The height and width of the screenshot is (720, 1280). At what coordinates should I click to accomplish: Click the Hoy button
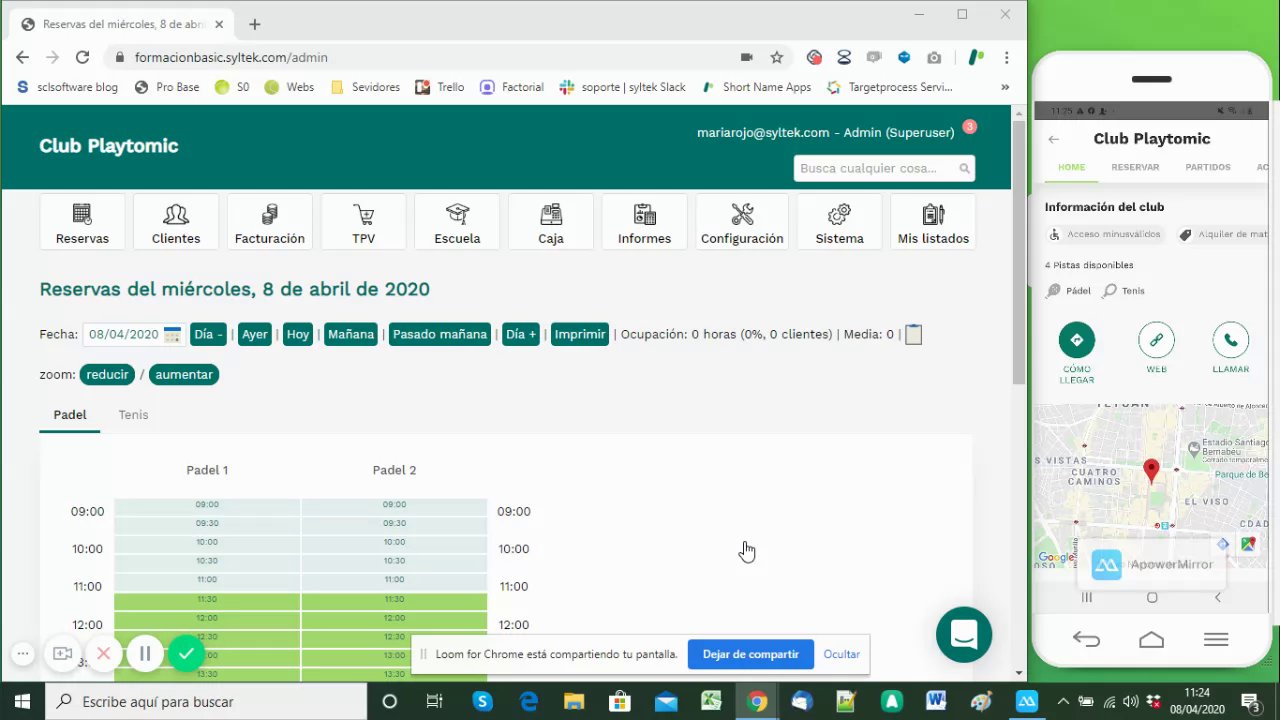click(298, 334)
